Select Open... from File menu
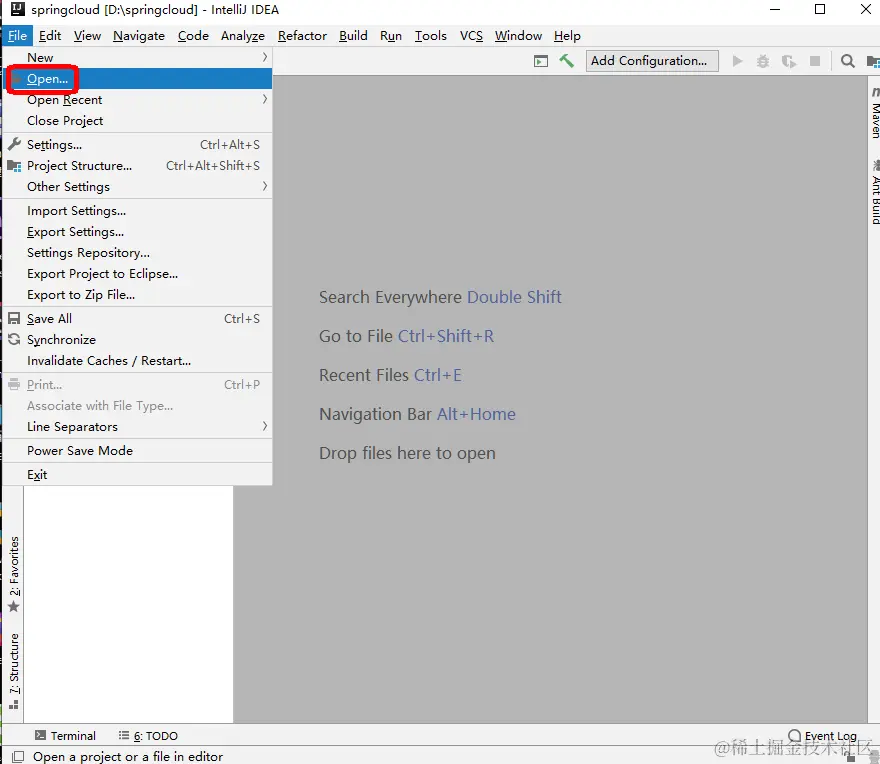 138,79
